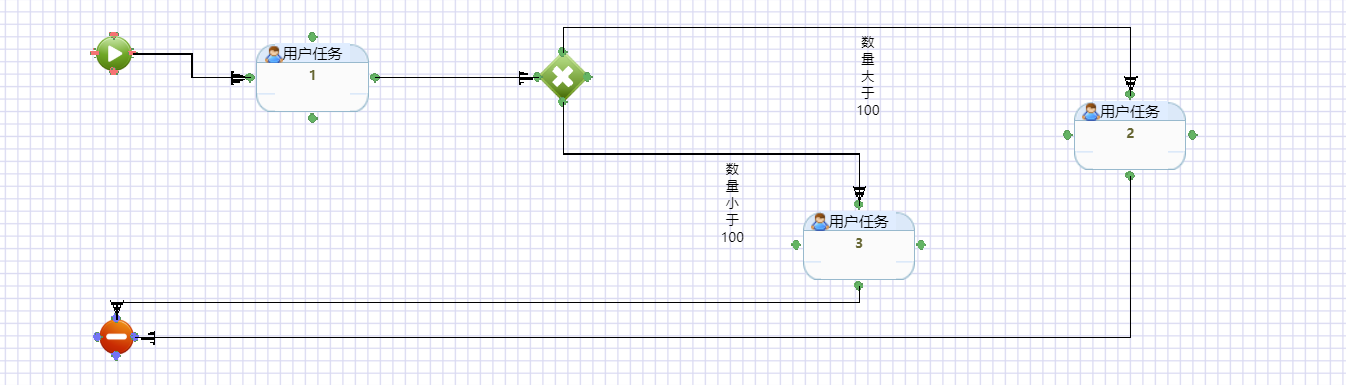This screenshot has height=385, width=1346.
Task: Click left connection point of user task 2
Action: click(1067, 134)
